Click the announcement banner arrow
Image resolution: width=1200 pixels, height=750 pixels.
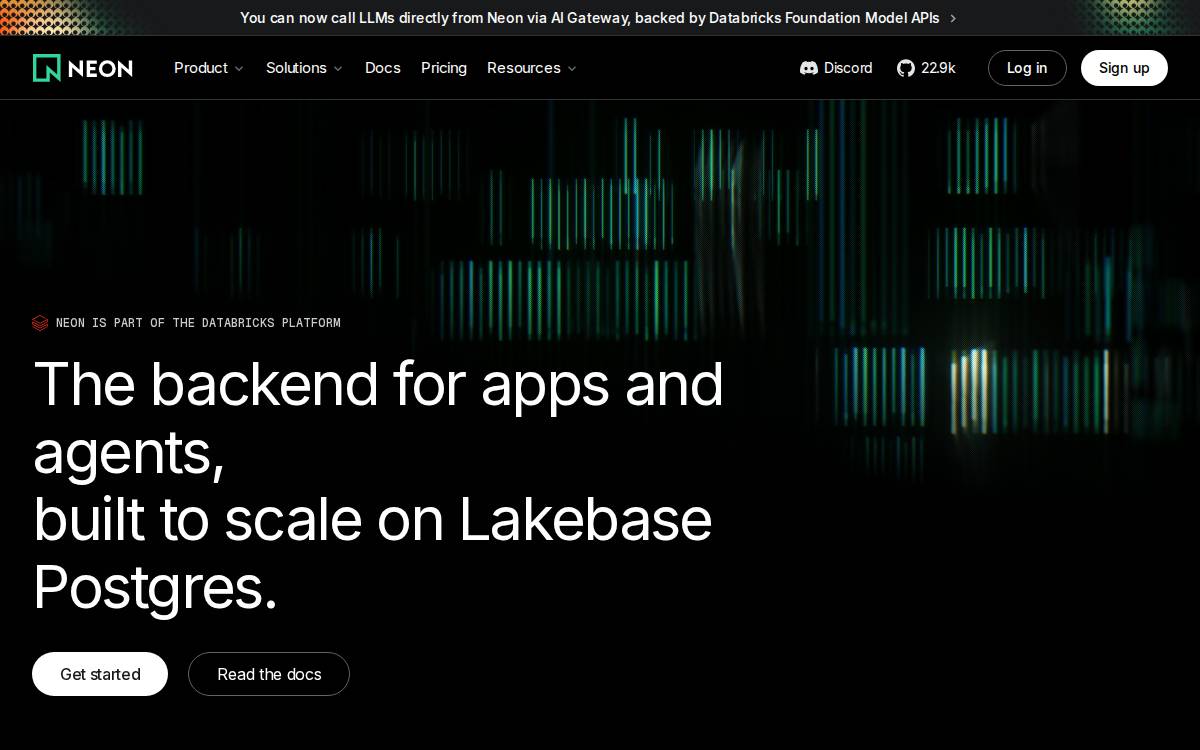click(953, 18)
